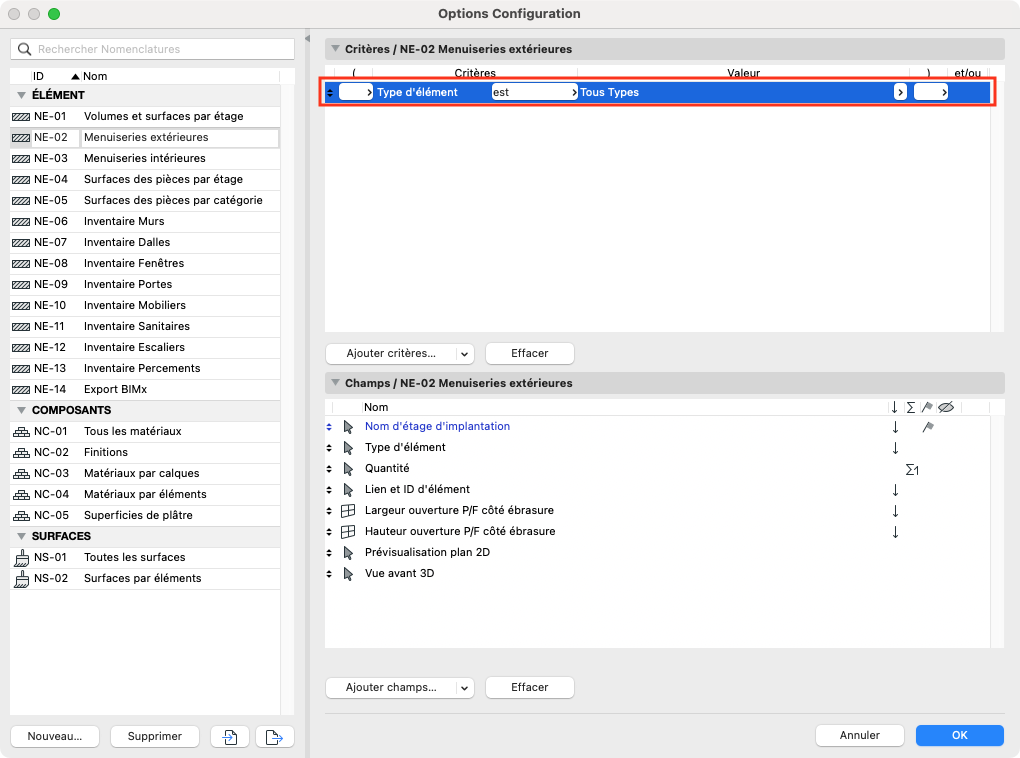Screen dimensions: 1020x758
Task: Click brick icon of NC-03 row
Action: click(21, 474)
